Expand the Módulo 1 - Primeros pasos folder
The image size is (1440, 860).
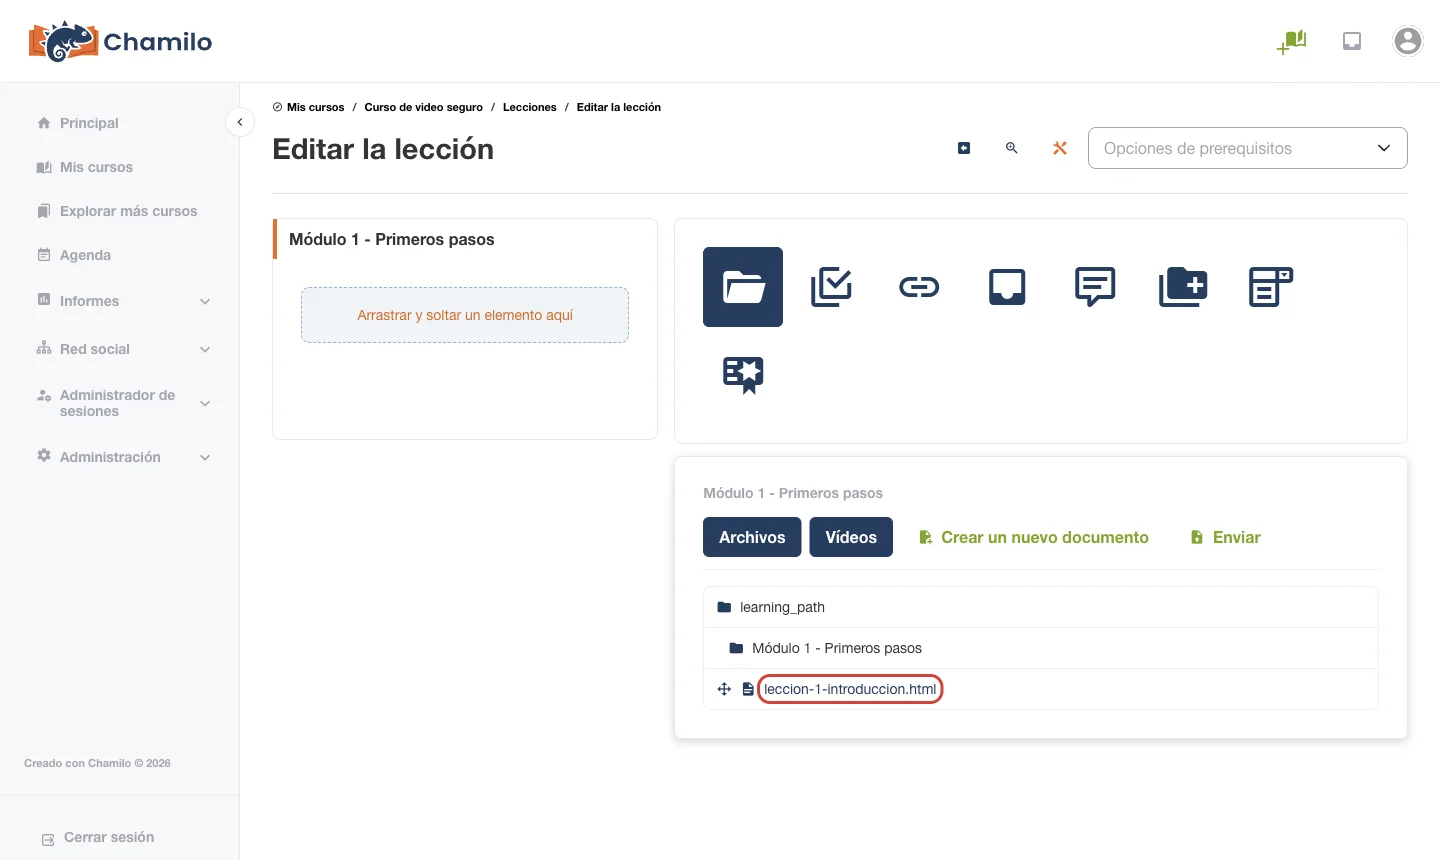click(1041, 648)
